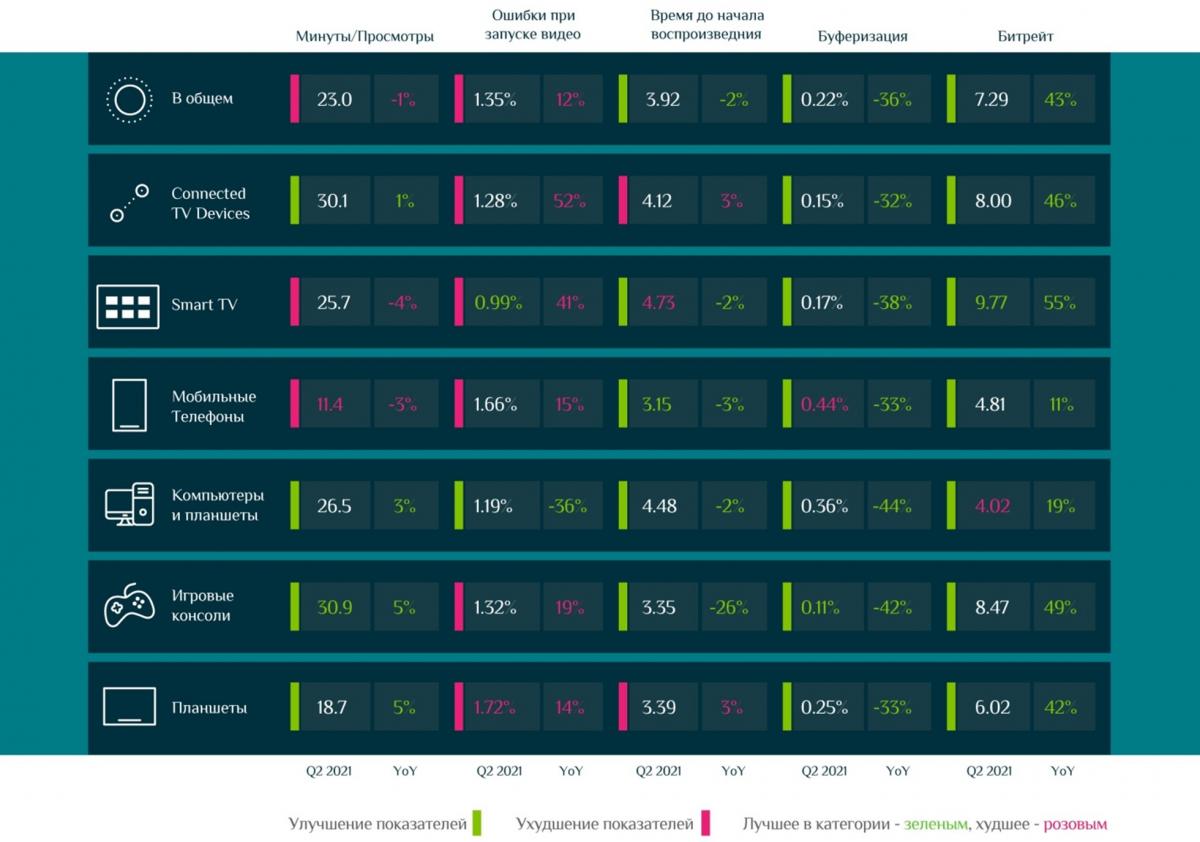1200x842 pixels.
Task: Select the Битрейт column header
Action: [1025, 36]
